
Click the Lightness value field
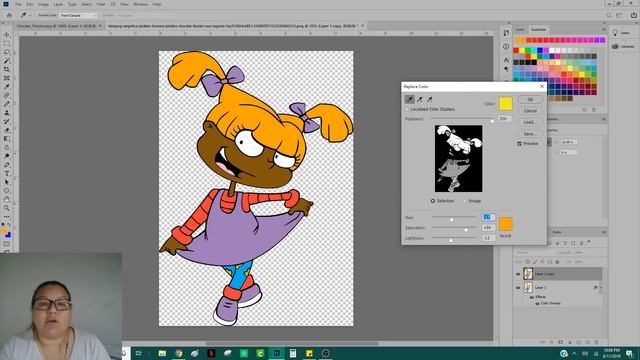tap(488, 238)
